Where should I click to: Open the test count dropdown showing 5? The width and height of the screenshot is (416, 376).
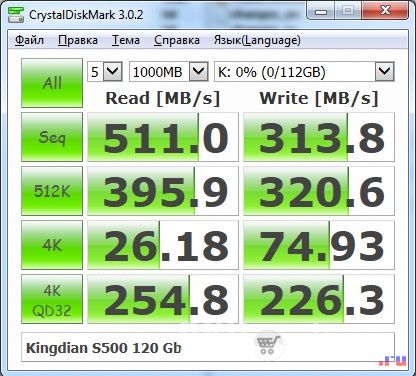pos(105,72)
